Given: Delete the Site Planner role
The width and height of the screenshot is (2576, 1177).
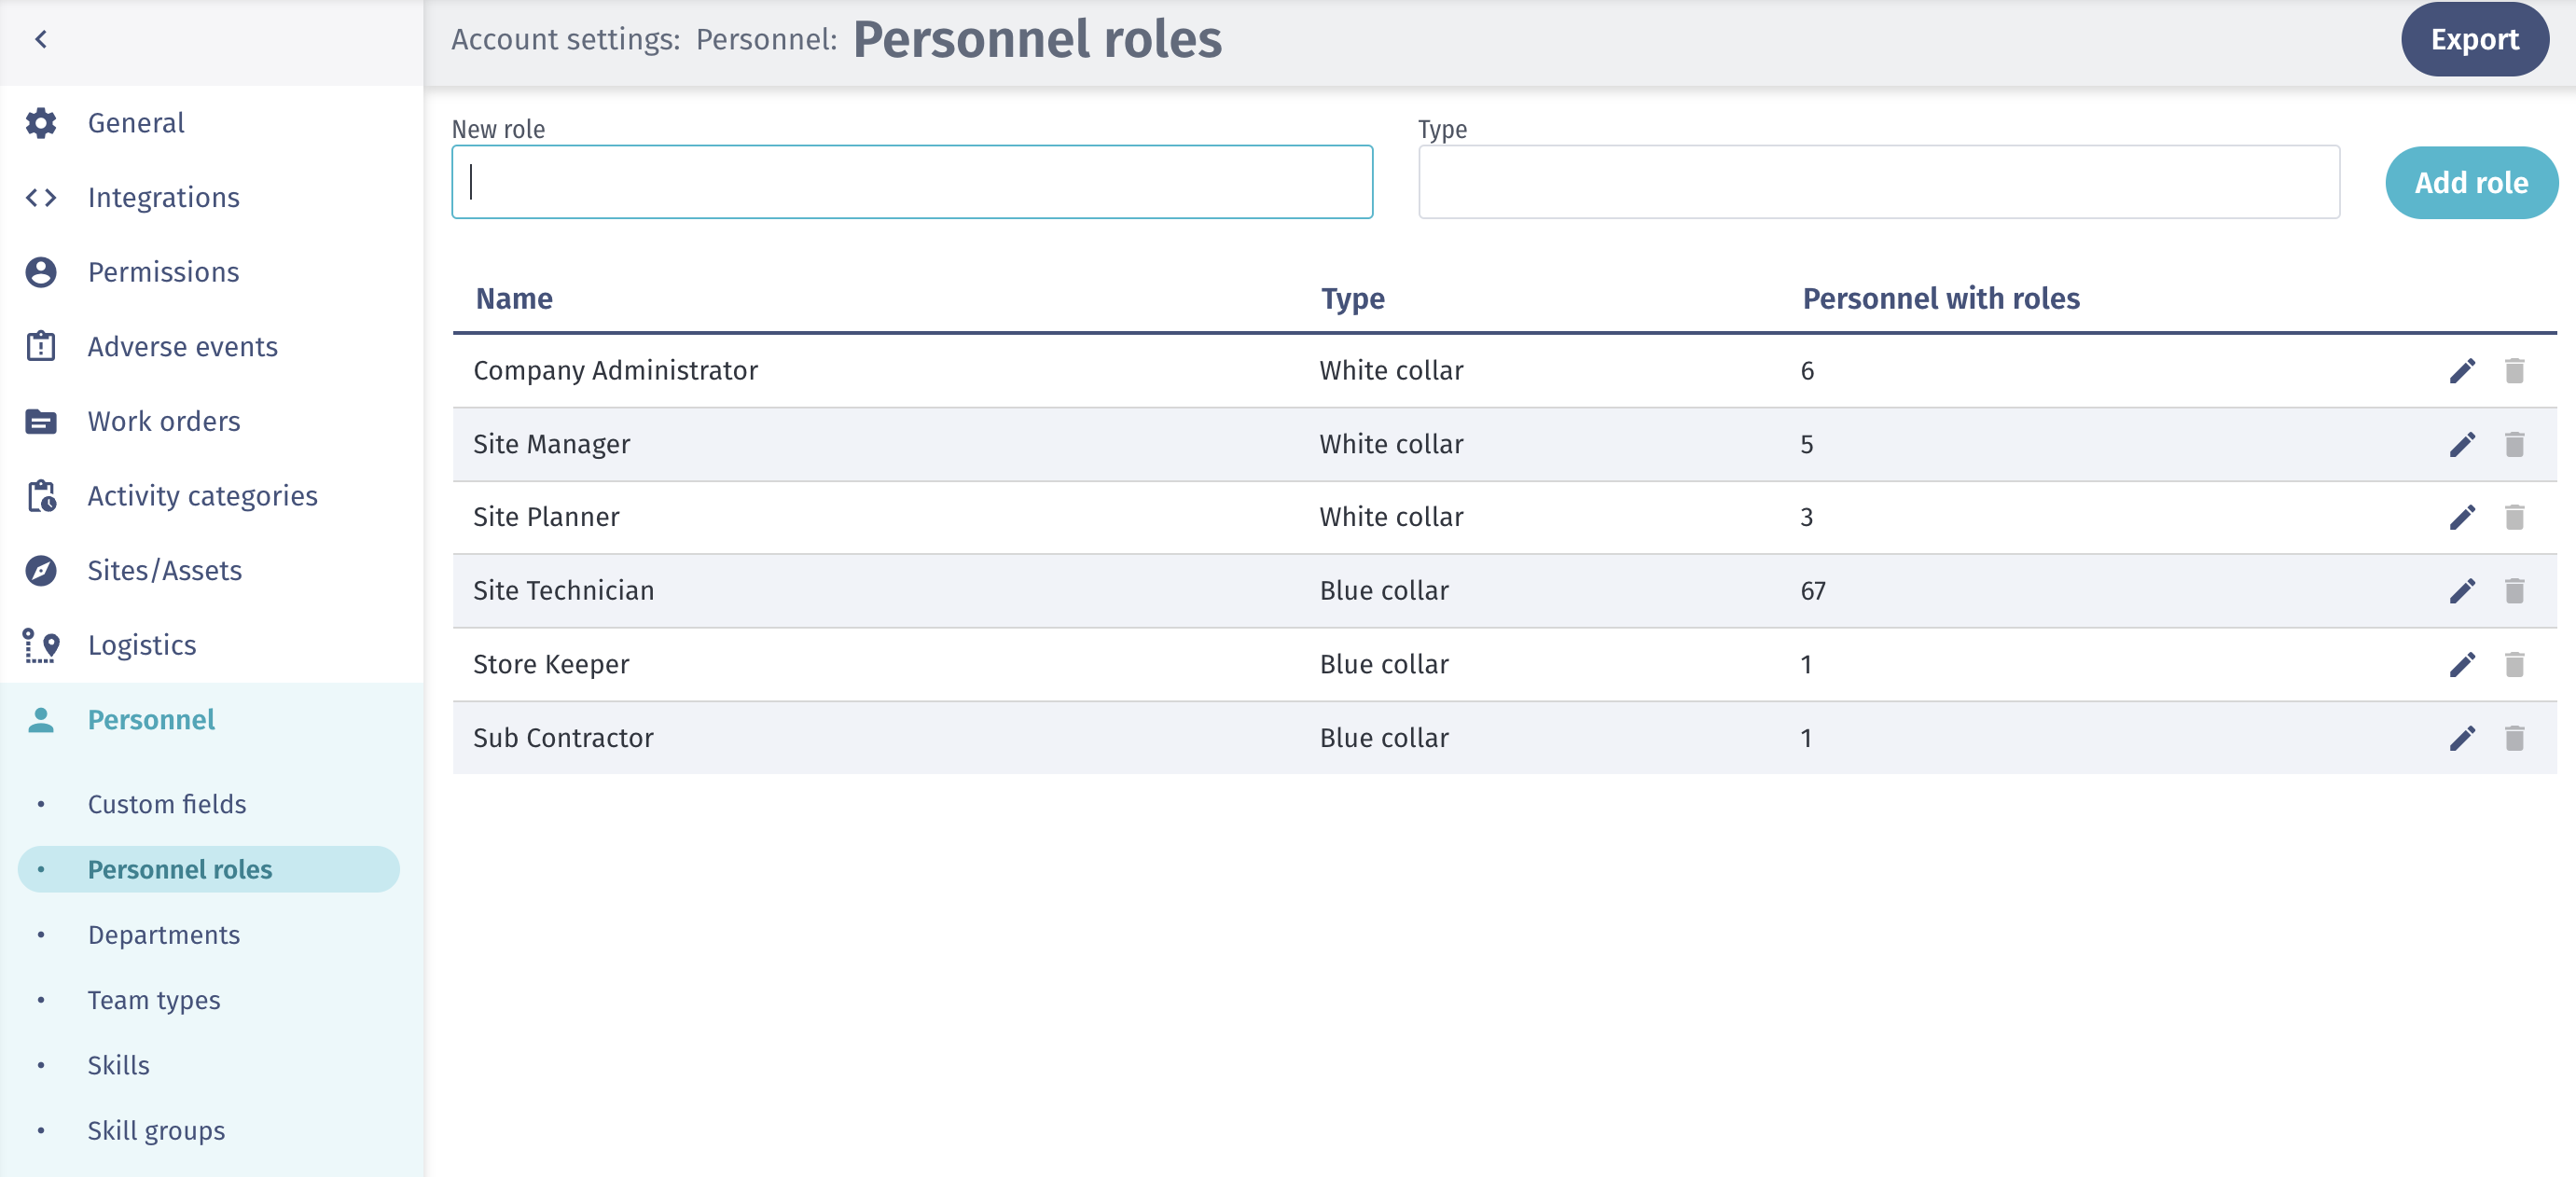Looking at the screenshot, I should 2514,517.
